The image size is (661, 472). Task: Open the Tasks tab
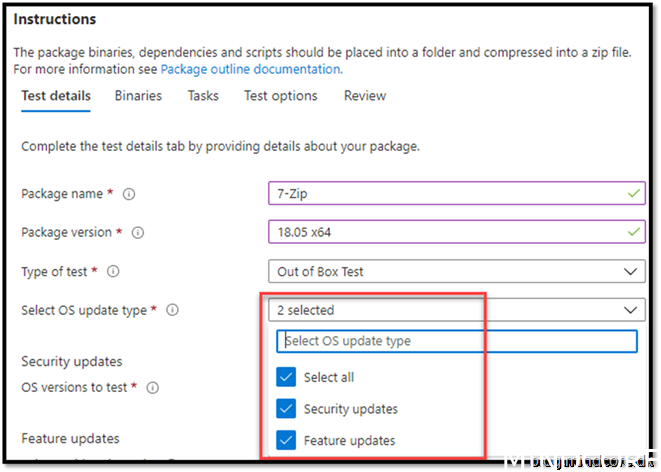[x=203, y=96]
